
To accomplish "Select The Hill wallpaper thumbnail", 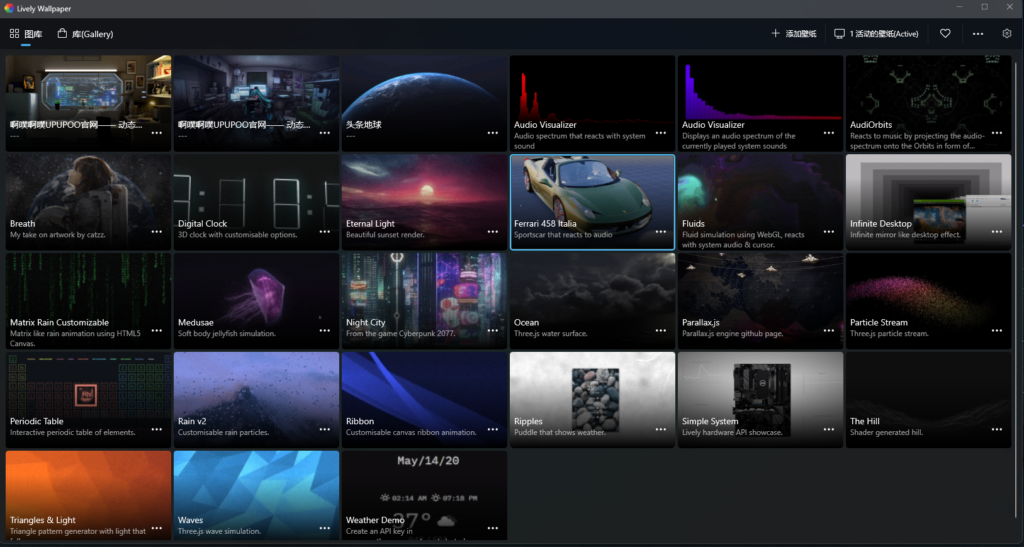I will point(928,400).
